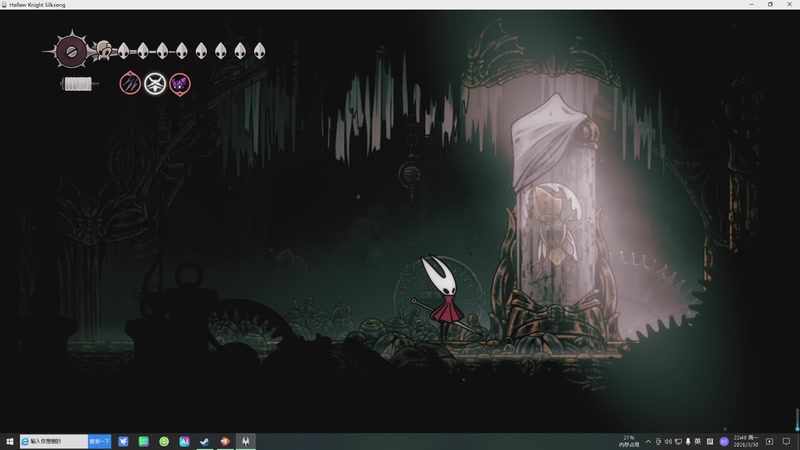Switch to Steam on the taskbar
This screenshot has height=450, width=800.
(205, 441)
